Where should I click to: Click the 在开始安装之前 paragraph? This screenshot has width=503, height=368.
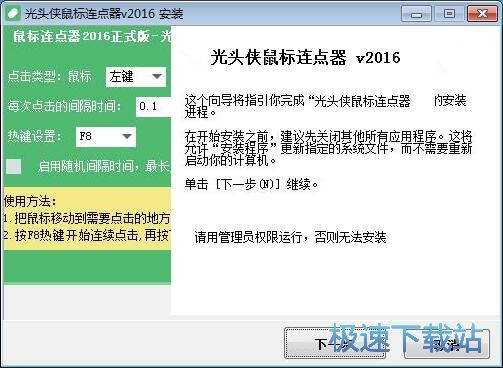328,148
